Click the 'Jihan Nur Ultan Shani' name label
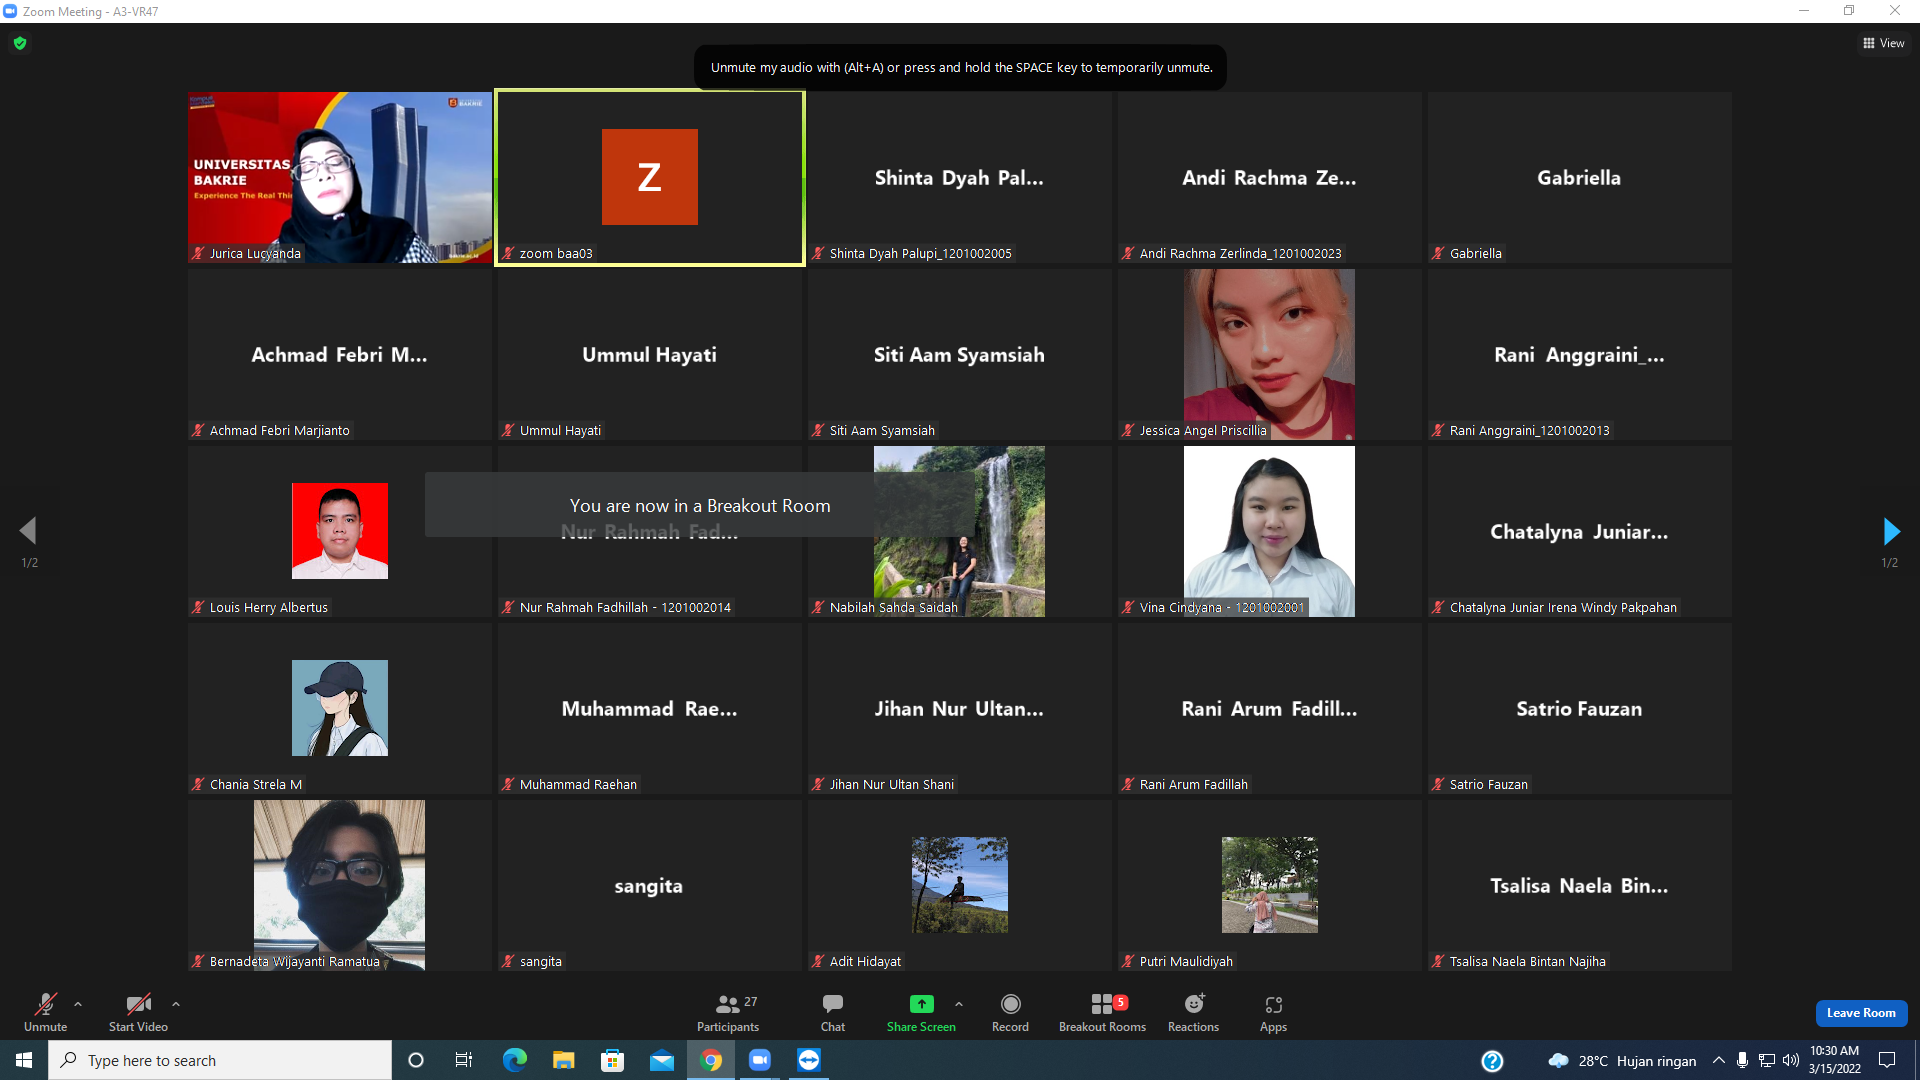Image resolution: width=1920 pixels, height=1080 pixels. pyautogui.click(x=891, y=785)
